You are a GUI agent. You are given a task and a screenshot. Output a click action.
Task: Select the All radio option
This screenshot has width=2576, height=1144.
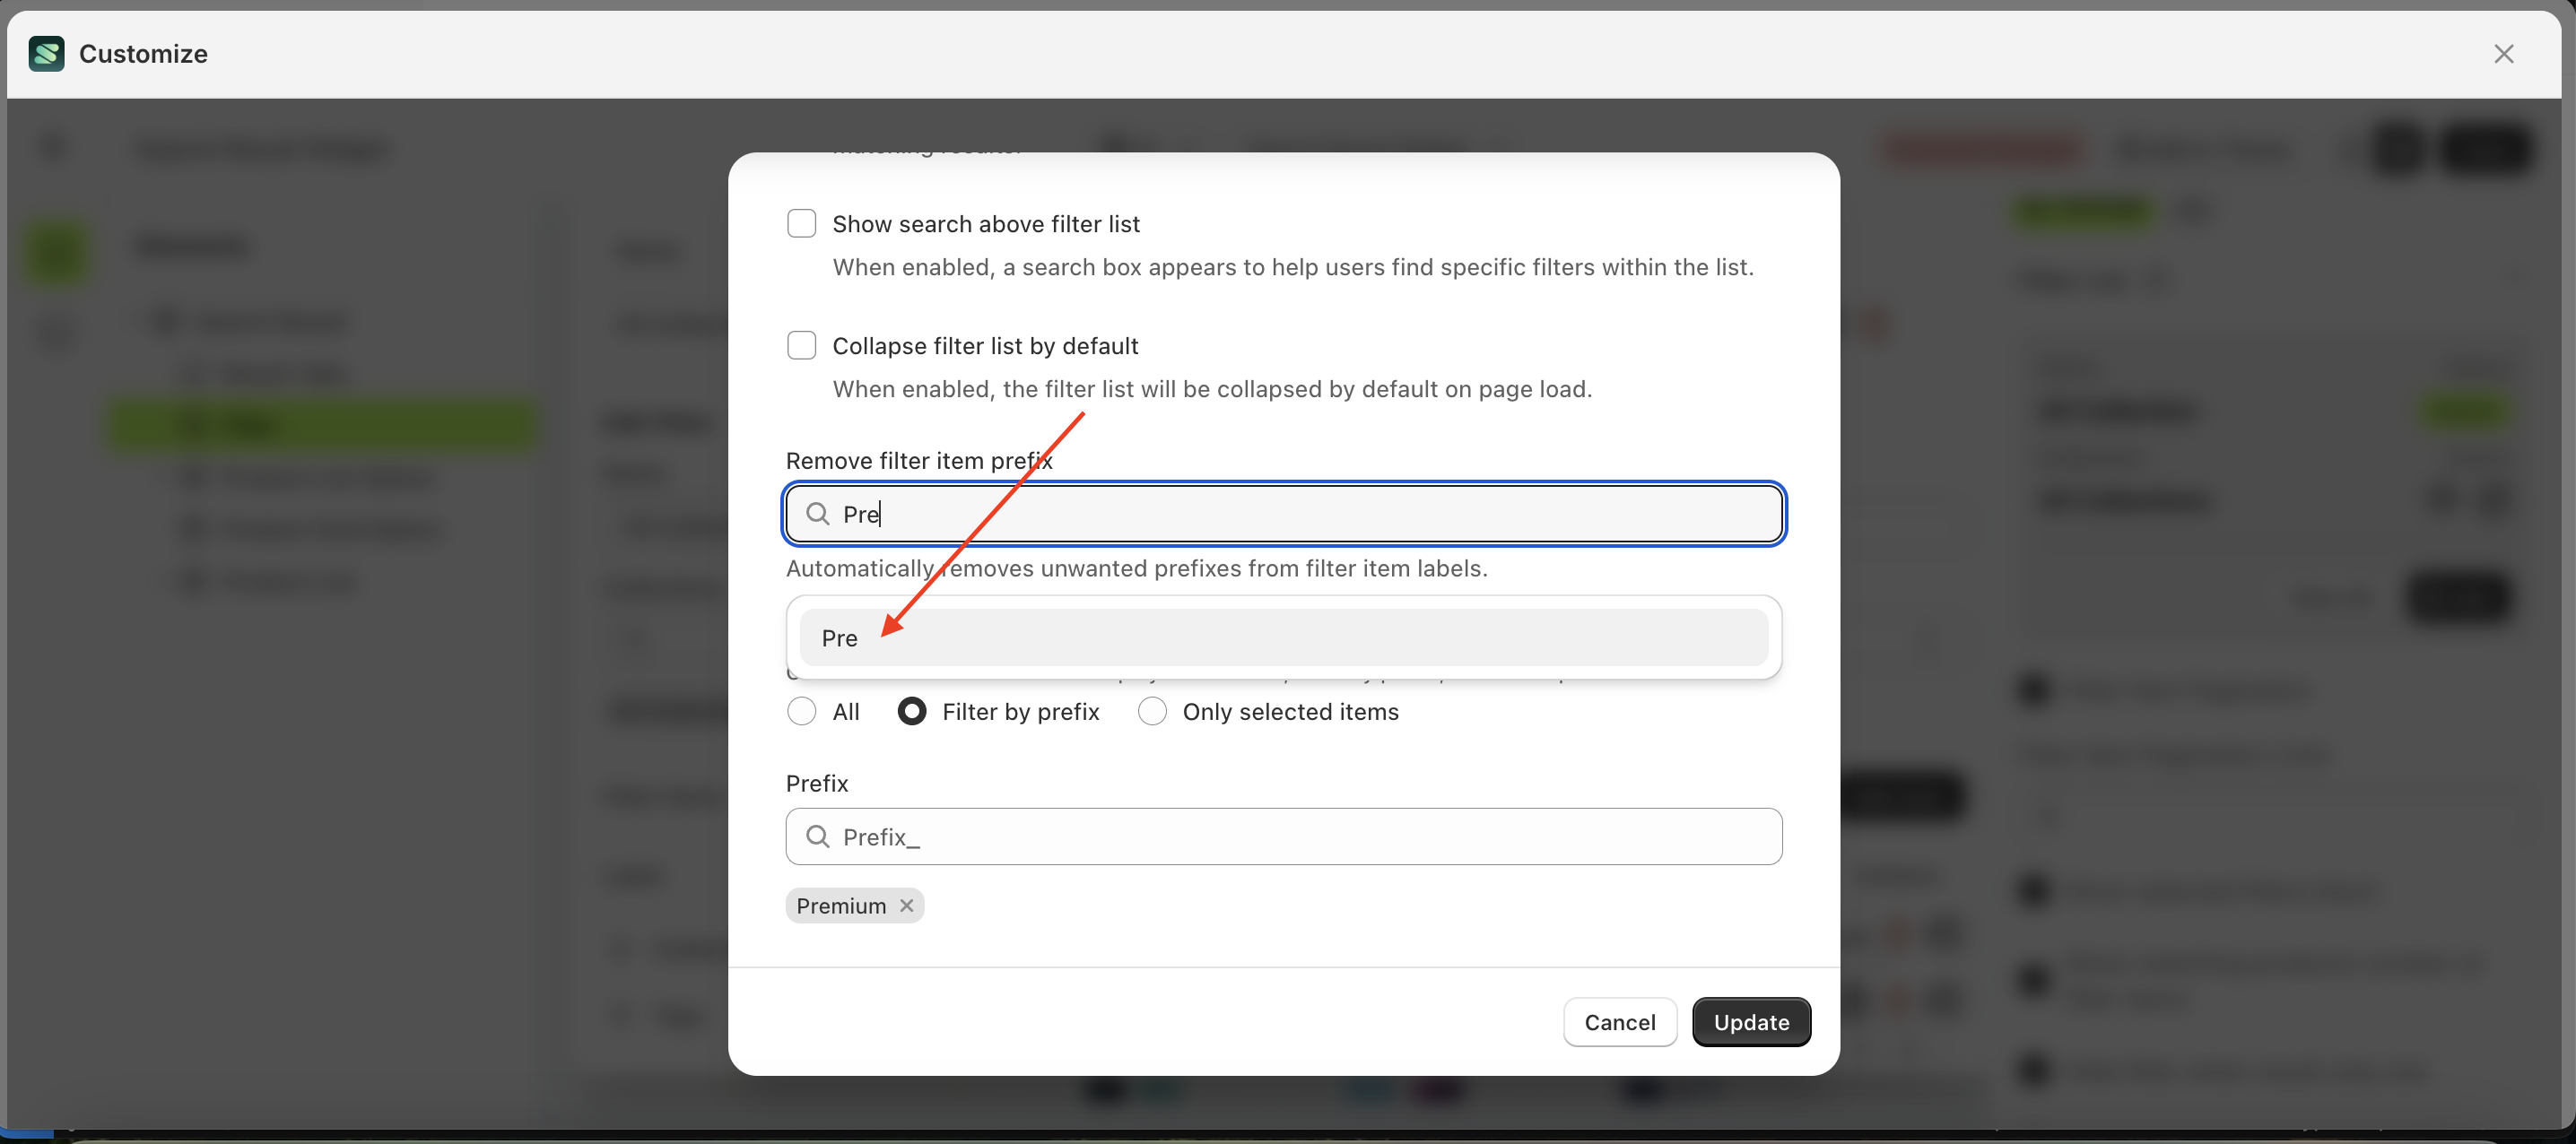tap(801, 711)
